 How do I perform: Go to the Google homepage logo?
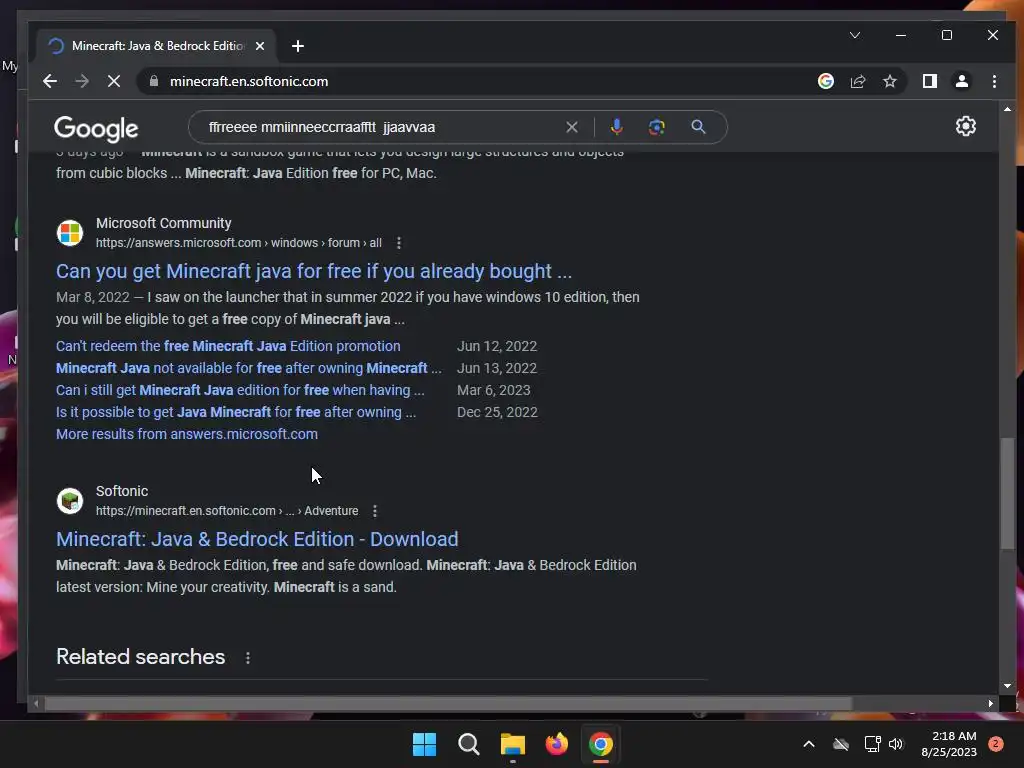(x=96, y=129)
